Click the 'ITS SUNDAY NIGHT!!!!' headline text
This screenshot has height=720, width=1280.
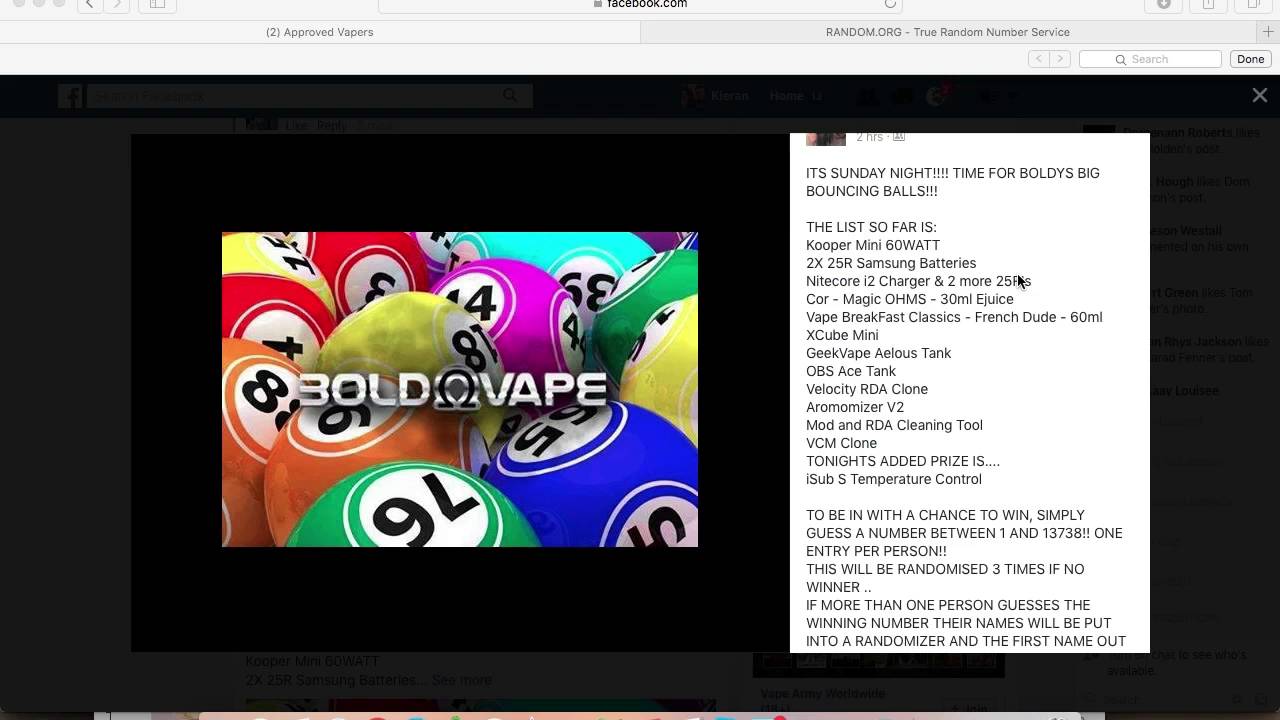click(953, 182)
